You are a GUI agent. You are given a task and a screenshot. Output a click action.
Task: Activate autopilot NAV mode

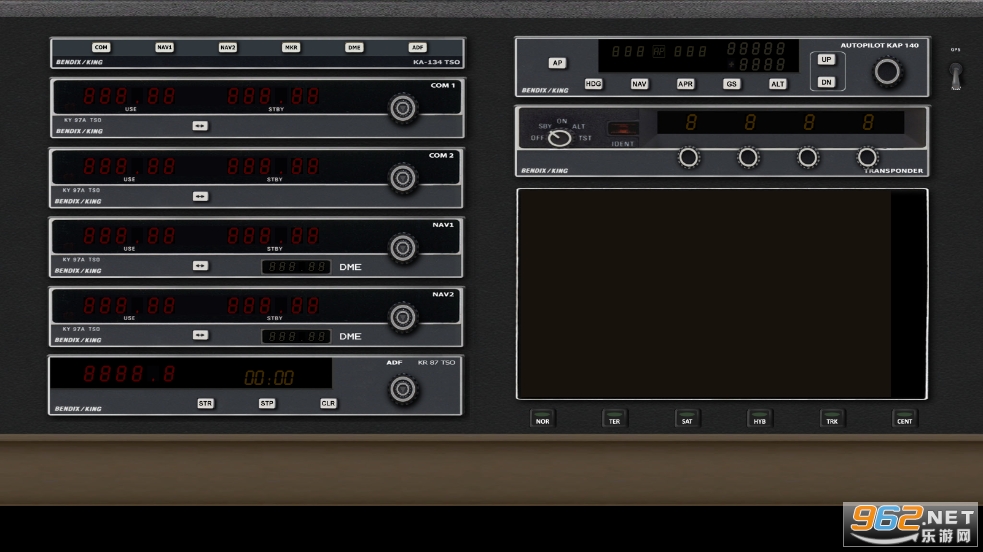click(x=639, y=84)
